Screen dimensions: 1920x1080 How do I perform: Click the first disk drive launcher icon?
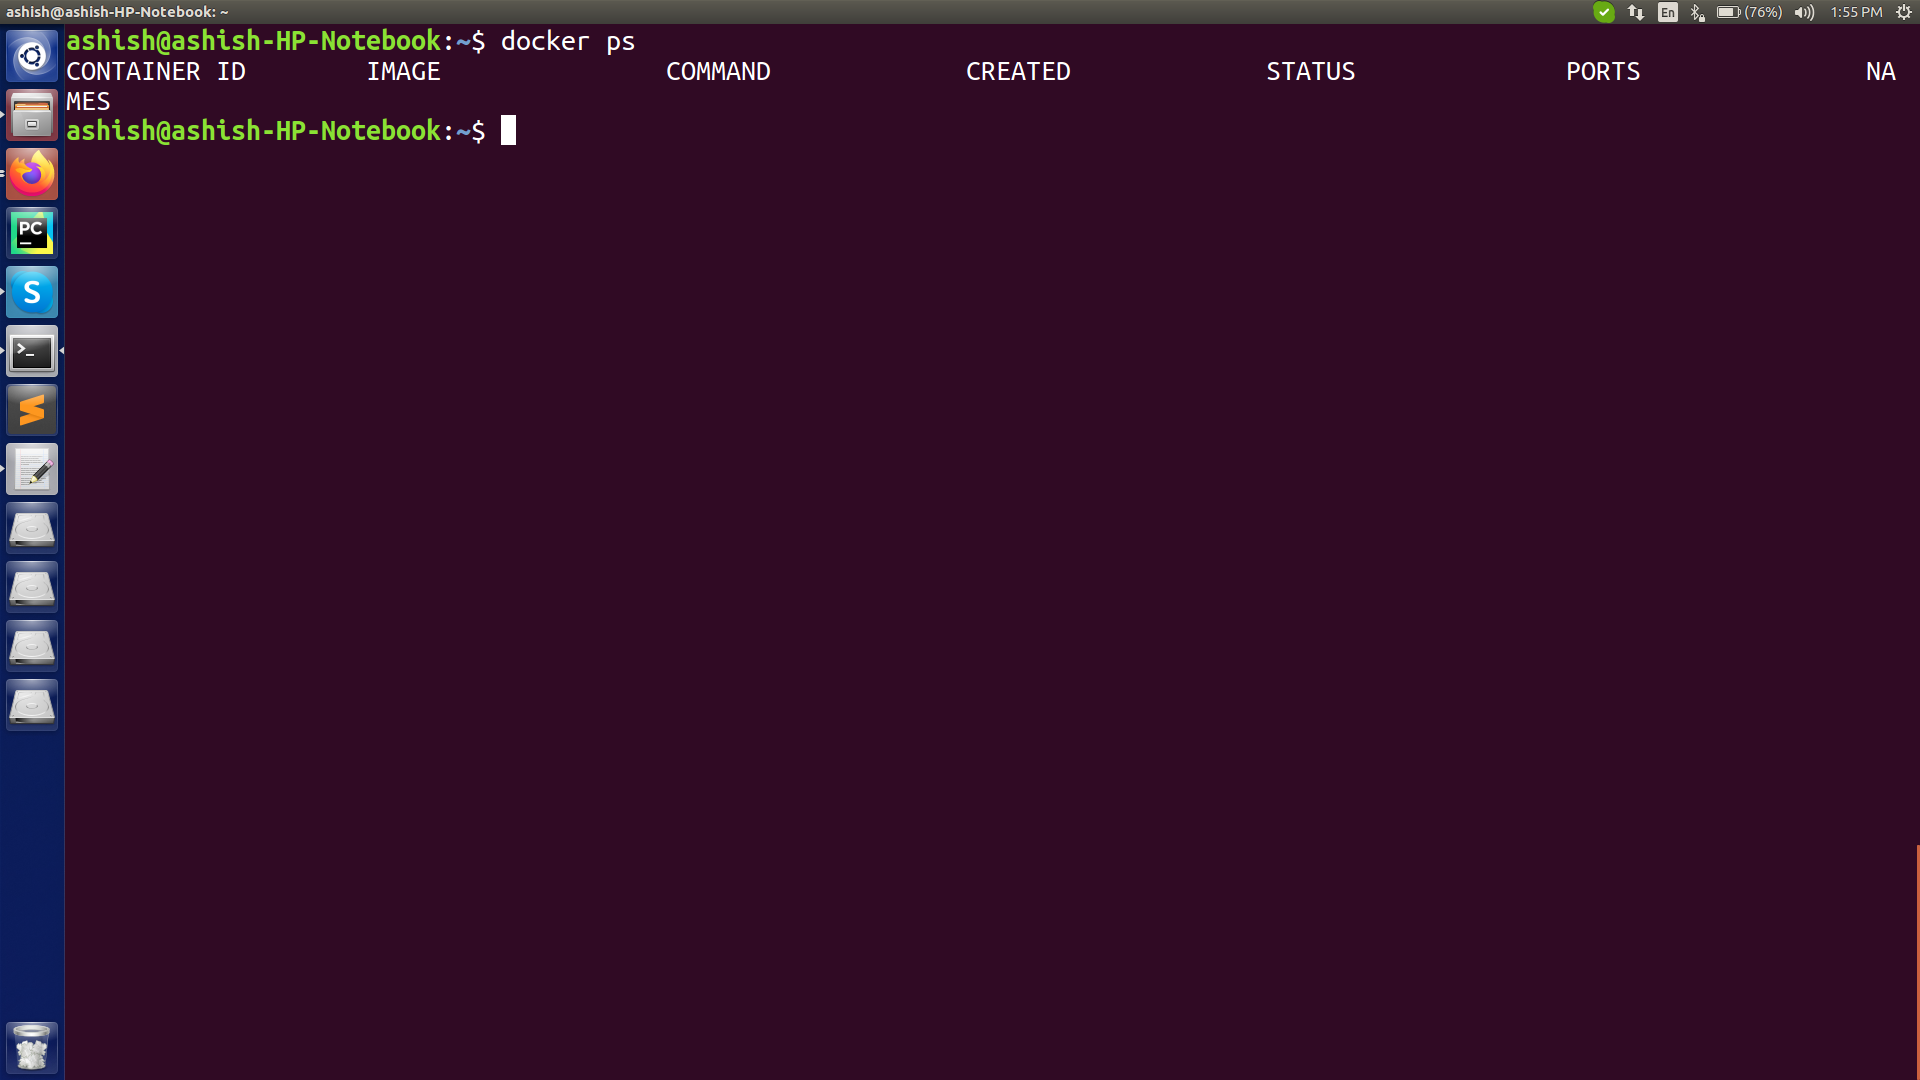[x=32, y=527]
